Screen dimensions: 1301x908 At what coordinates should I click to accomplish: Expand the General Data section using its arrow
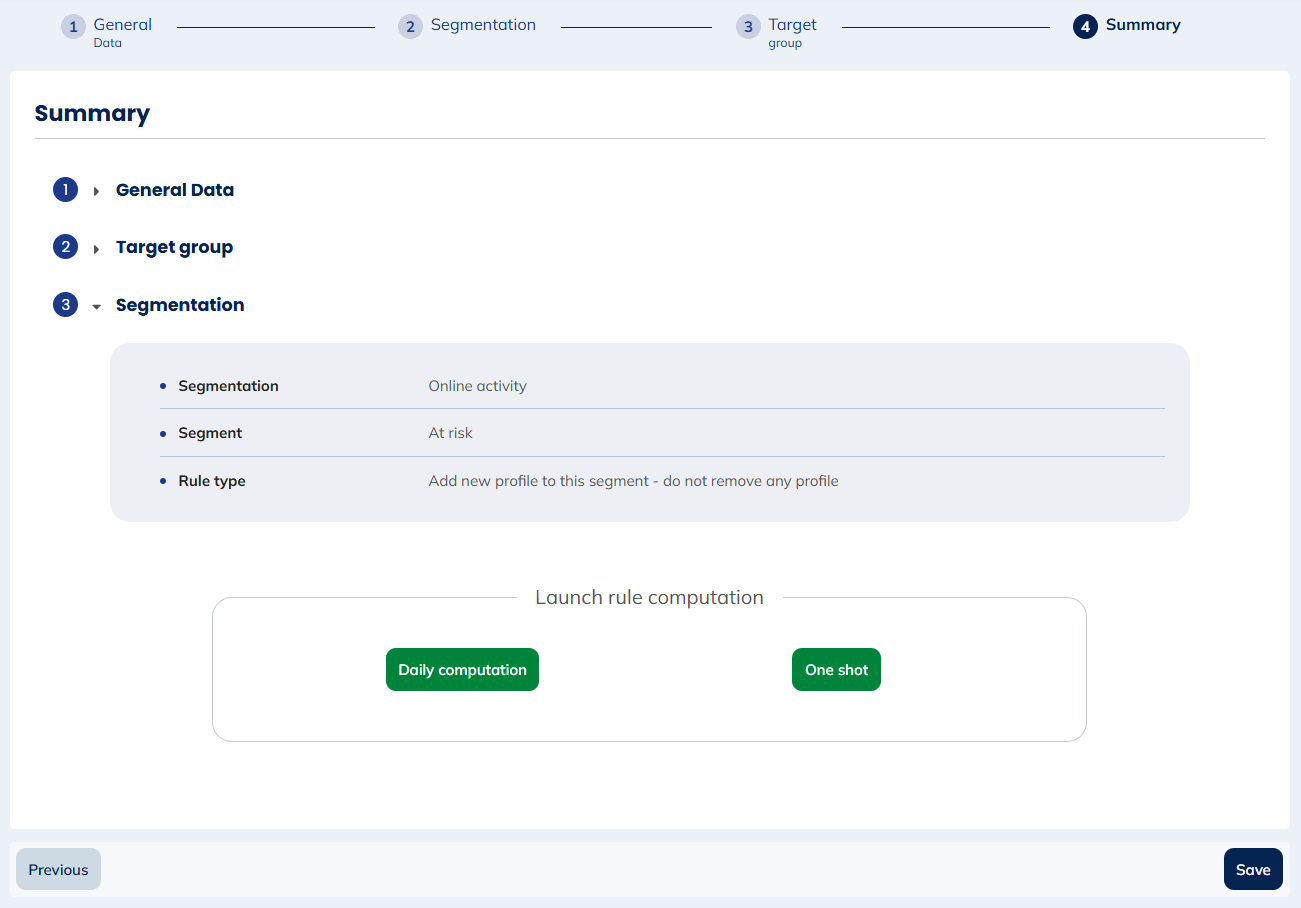(96, 191)
